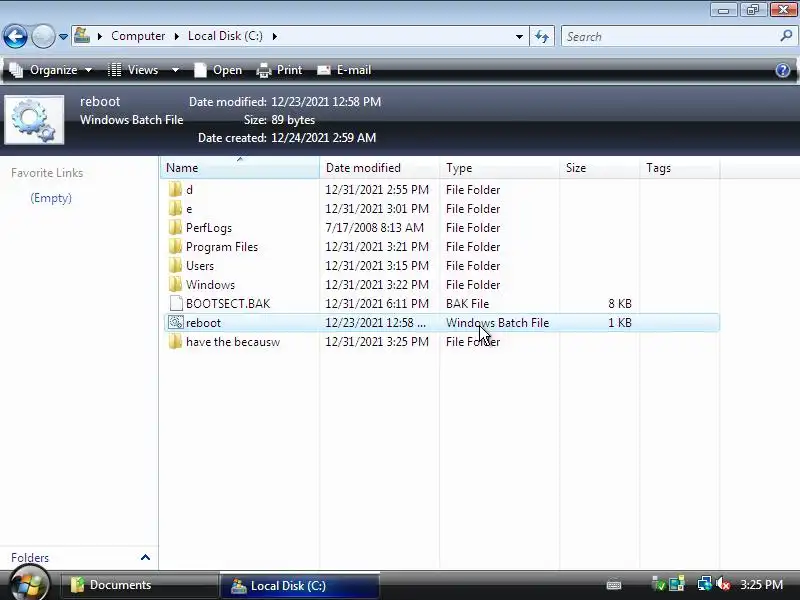Refresh the folder view

point(542,36)
